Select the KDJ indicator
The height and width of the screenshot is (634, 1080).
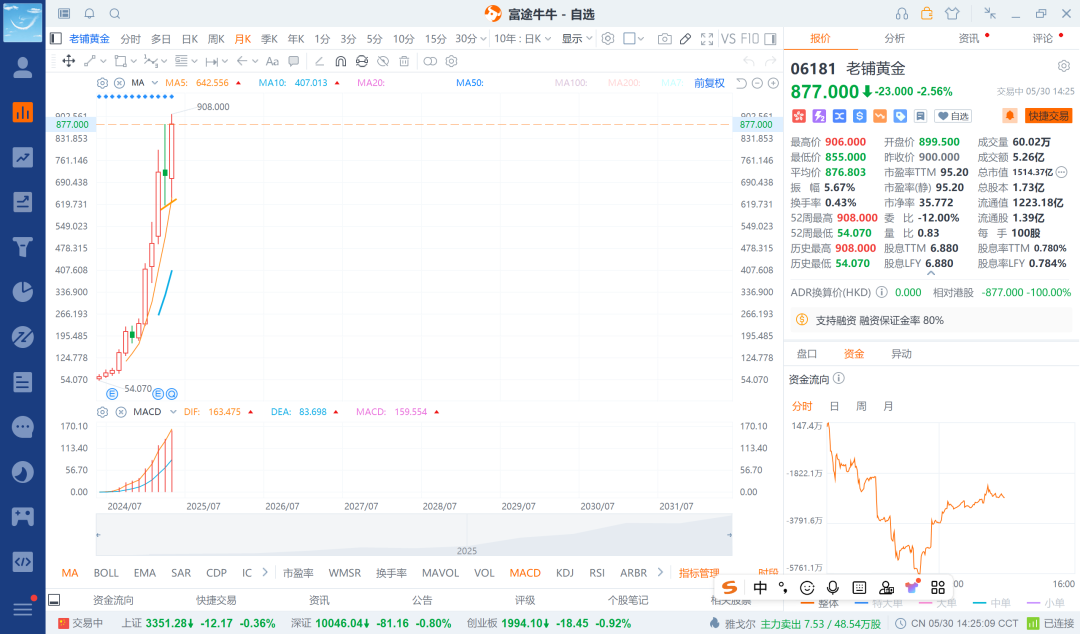[565, 573]
